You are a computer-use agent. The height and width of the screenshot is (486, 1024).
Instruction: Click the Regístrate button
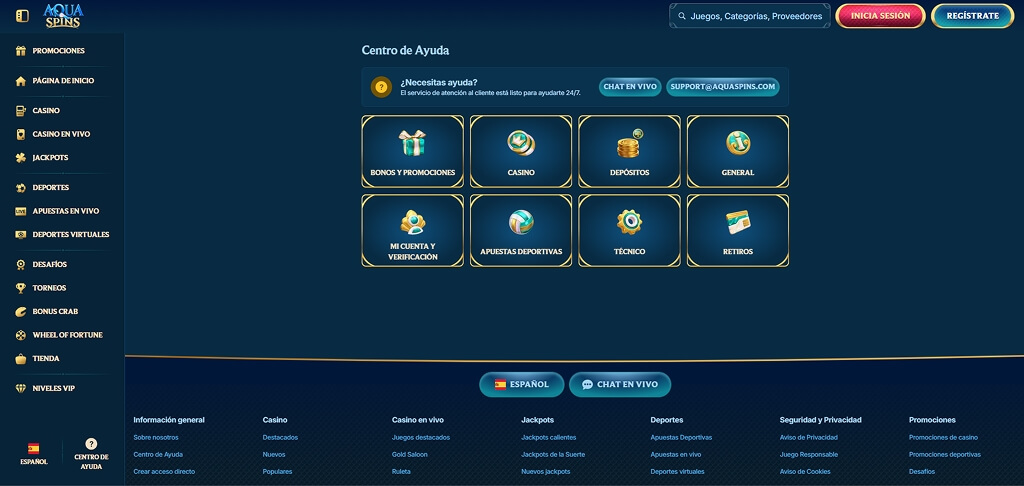[x=972, y=16]
